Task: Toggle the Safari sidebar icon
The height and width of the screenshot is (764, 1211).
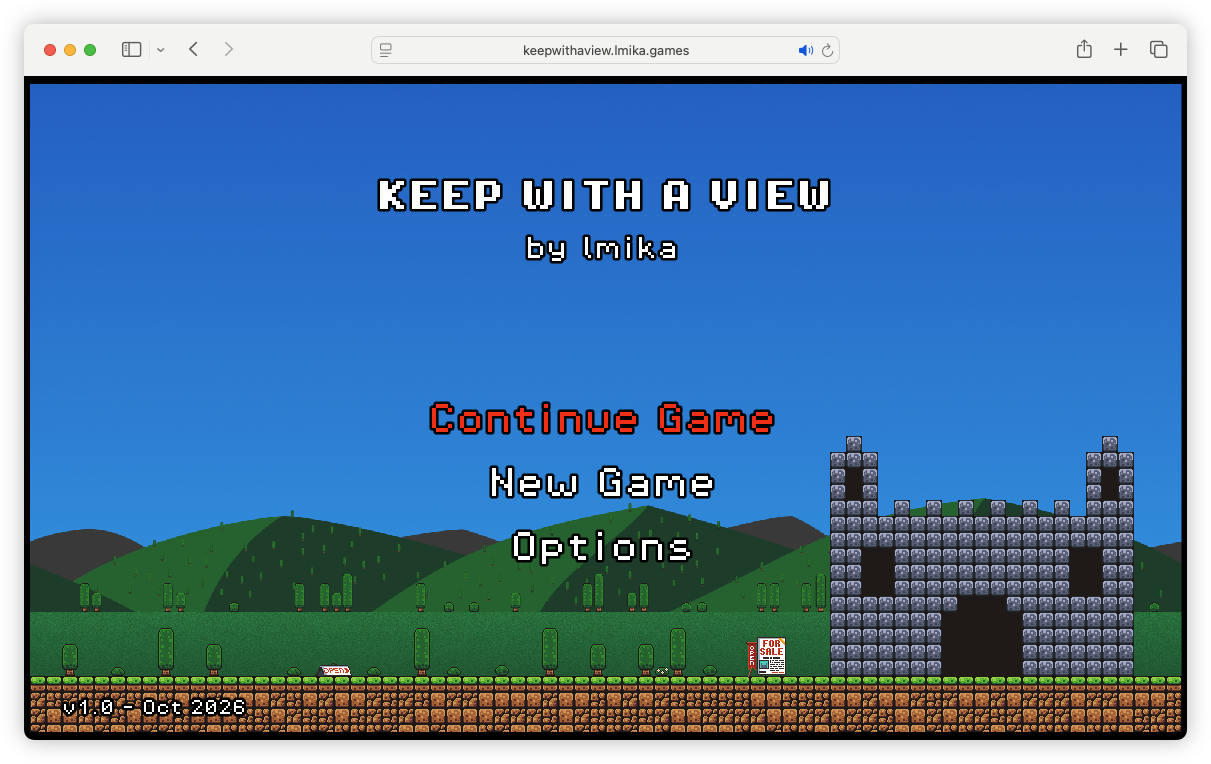Action: tap(131, 50)
